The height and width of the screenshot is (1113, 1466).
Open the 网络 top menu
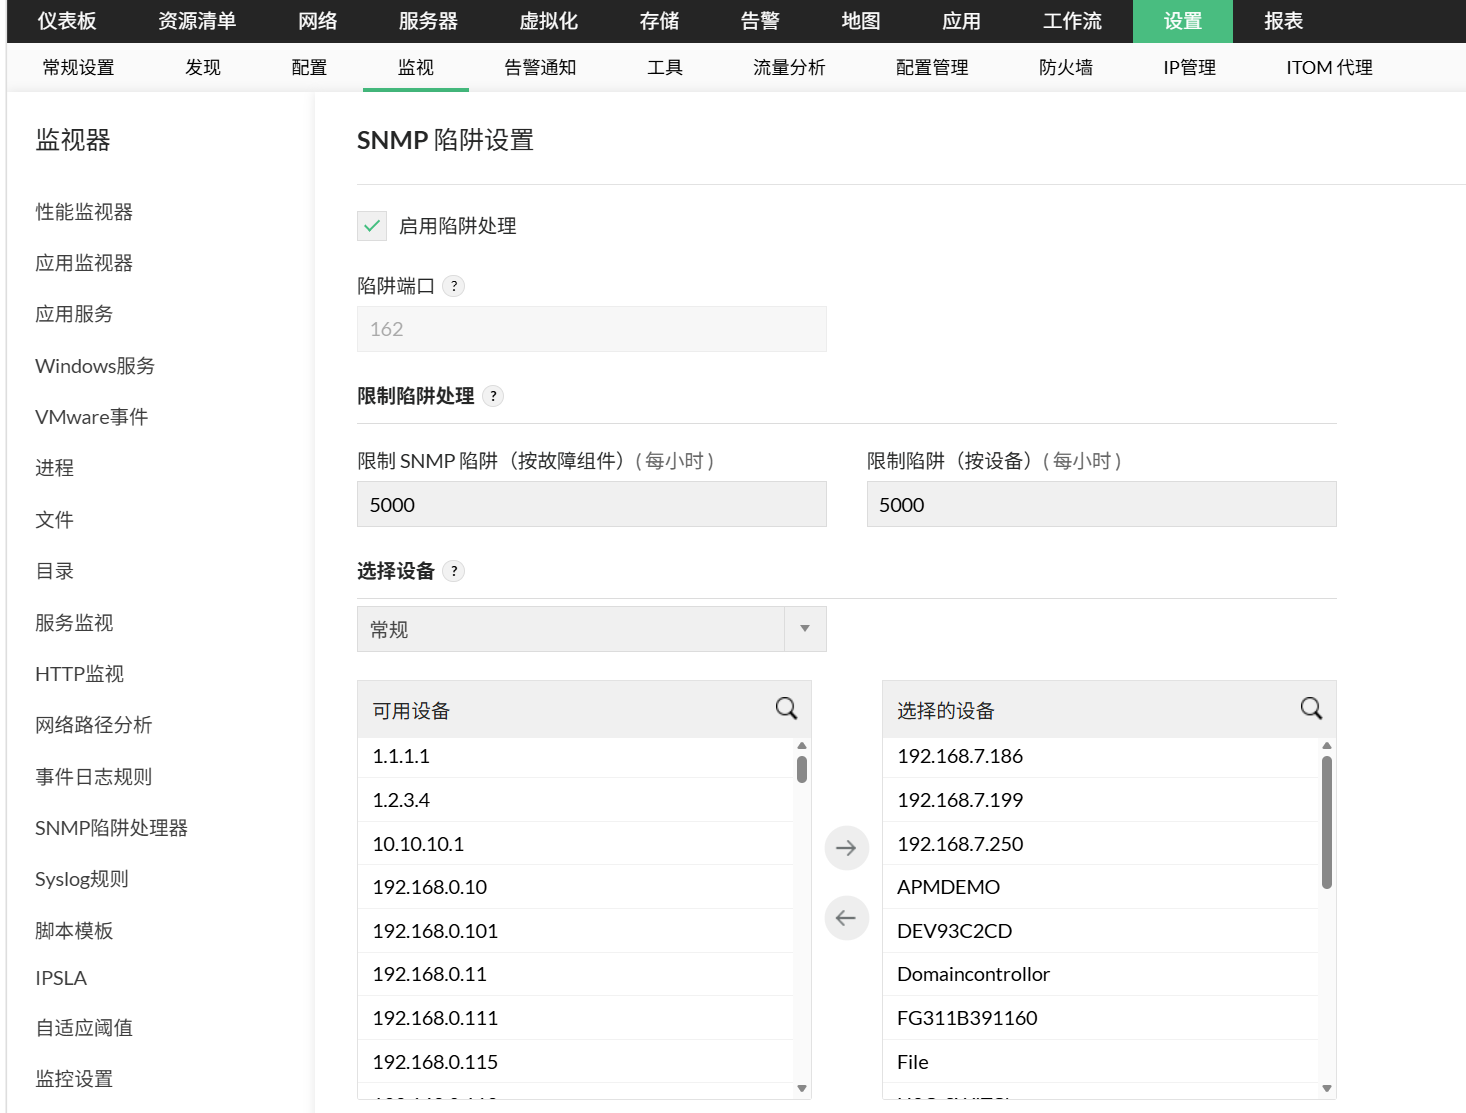pyautogui.click(x=318, y=21)
